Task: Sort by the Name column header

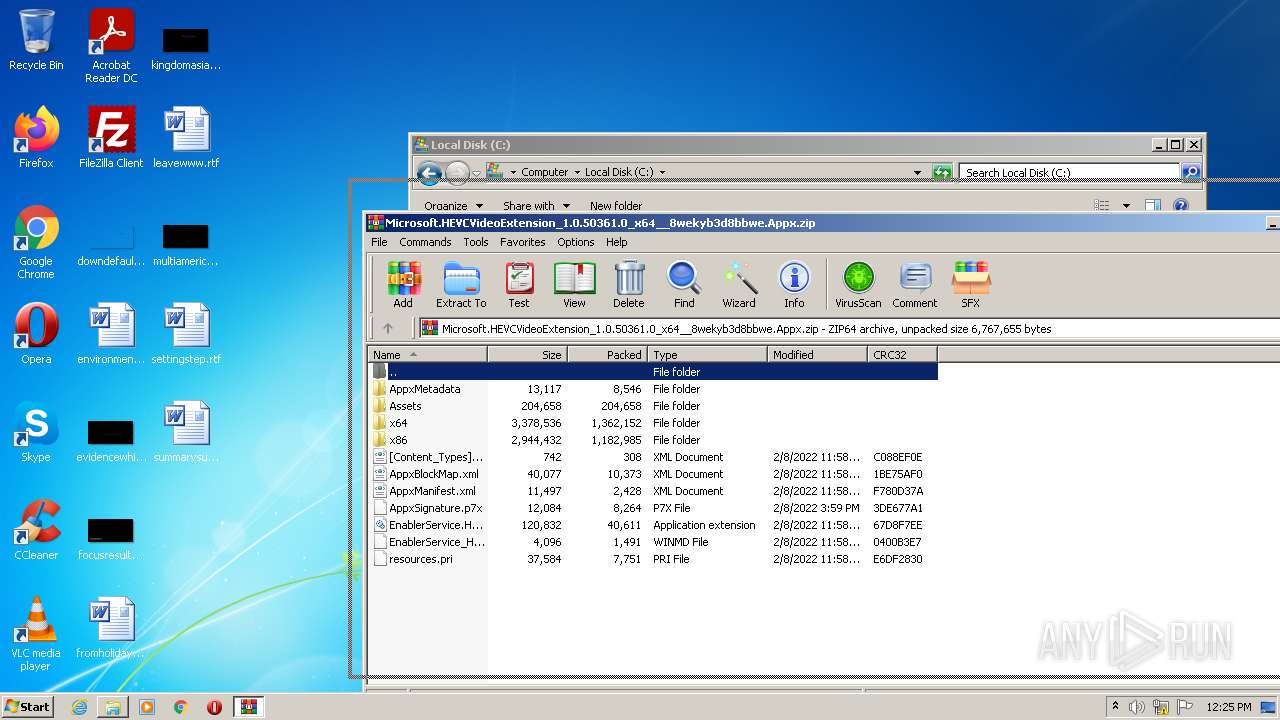Action: click(427, 355)
